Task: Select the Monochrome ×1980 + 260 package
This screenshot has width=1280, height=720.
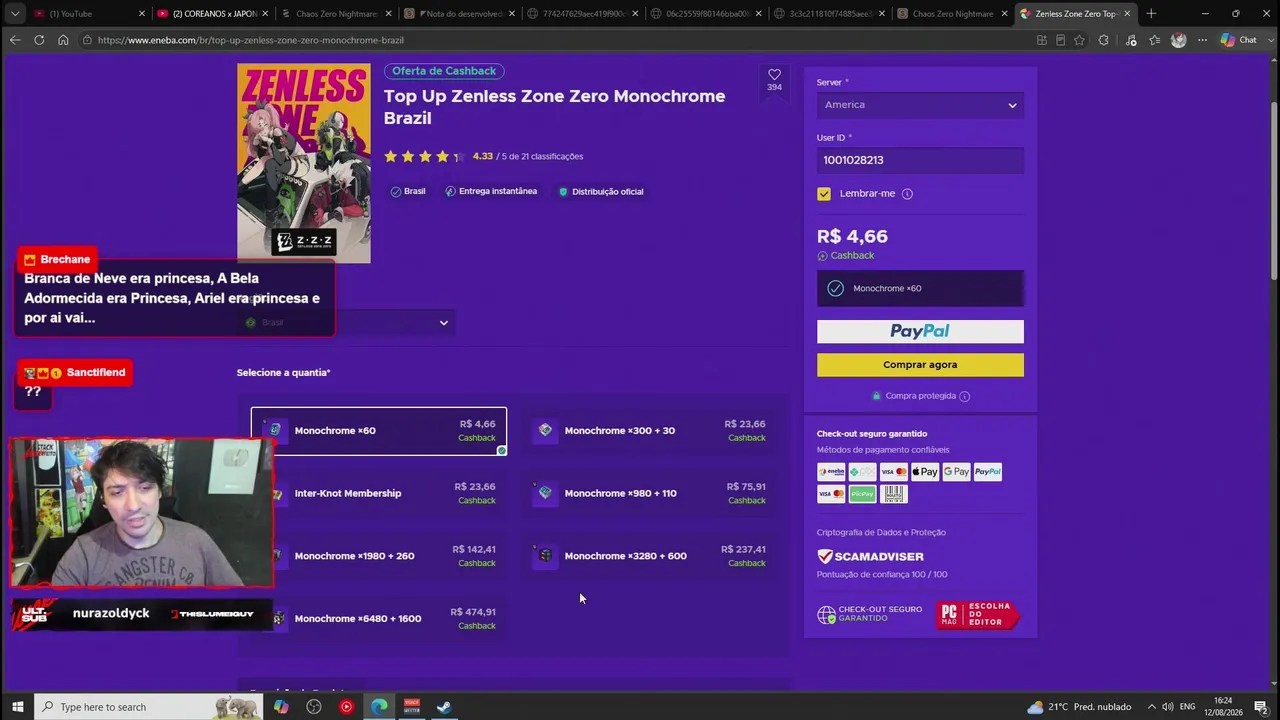Action: pos(379,556)
